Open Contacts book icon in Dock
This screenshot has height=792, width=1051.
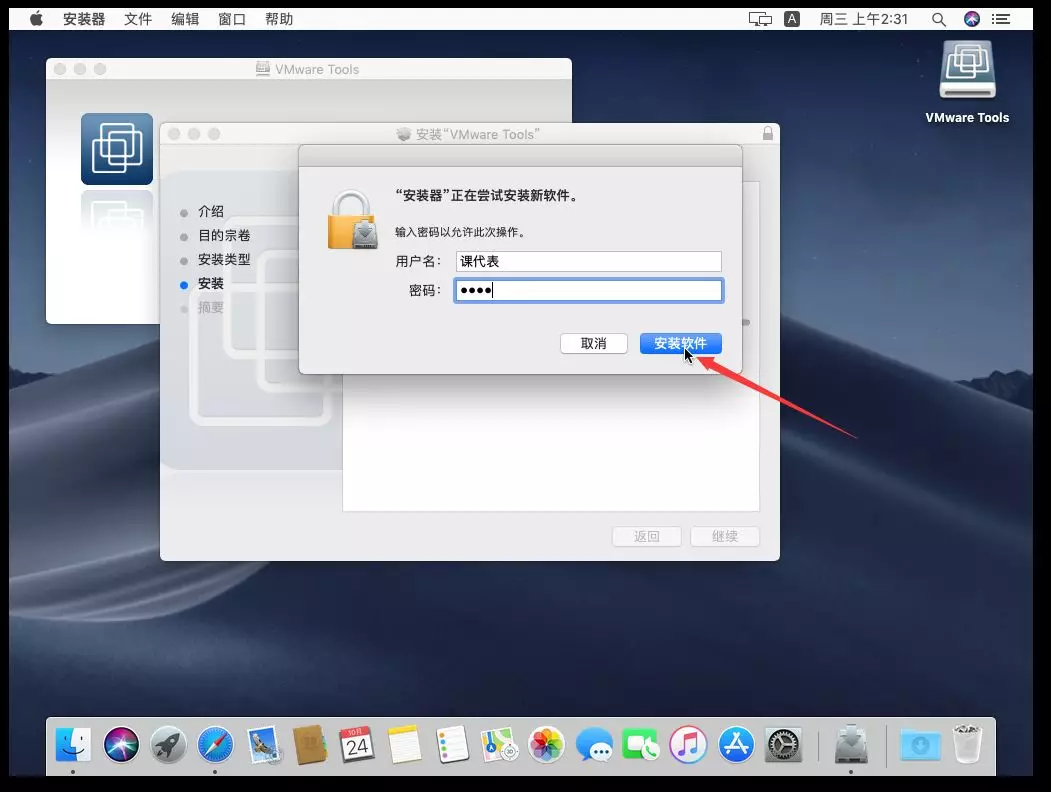(x=310, y=744)
